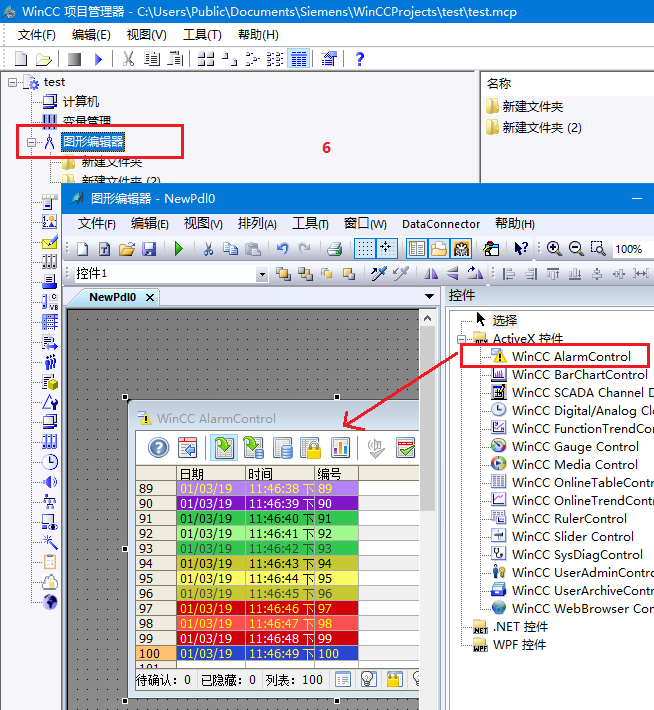Viewport: 654px width, 710px height.
Task: Select WinCC AlarmControl in controls list
Action: [x=571, y=356]
